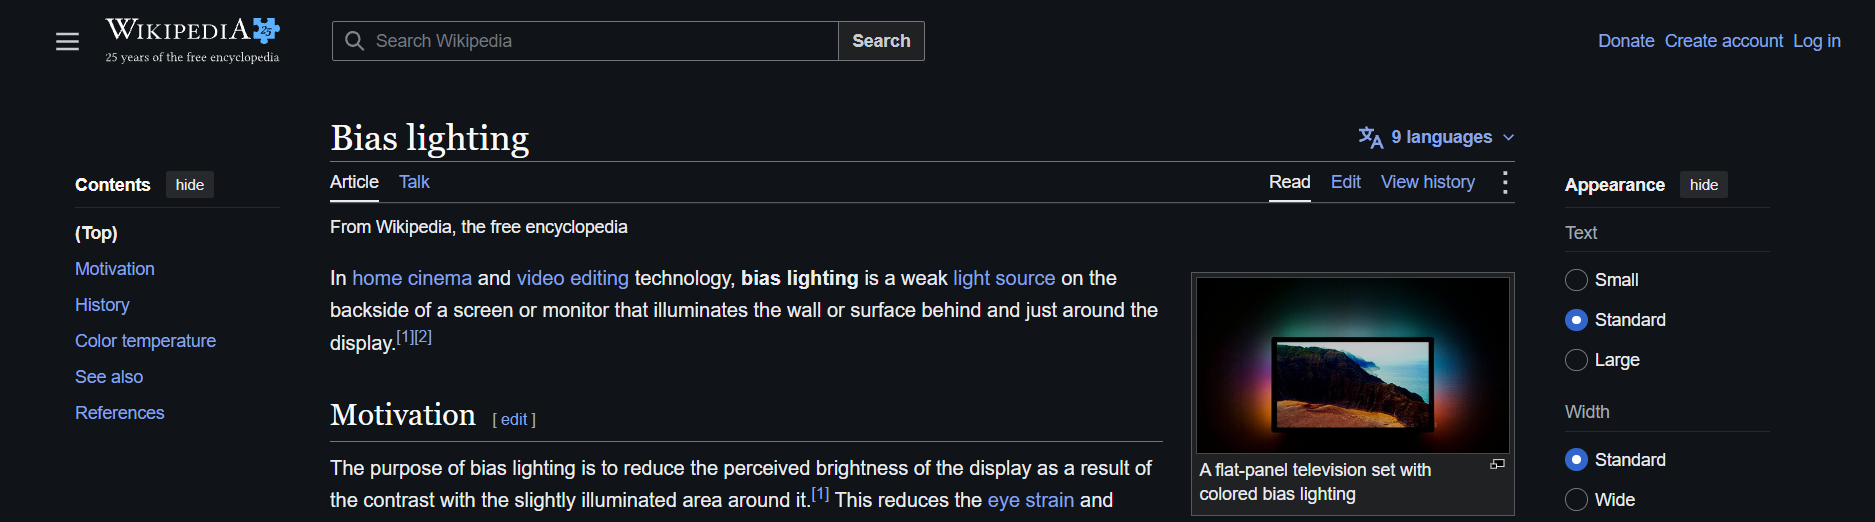Open the bias lighting television thumbnail
The image size is (1875, 522).
1353,365
